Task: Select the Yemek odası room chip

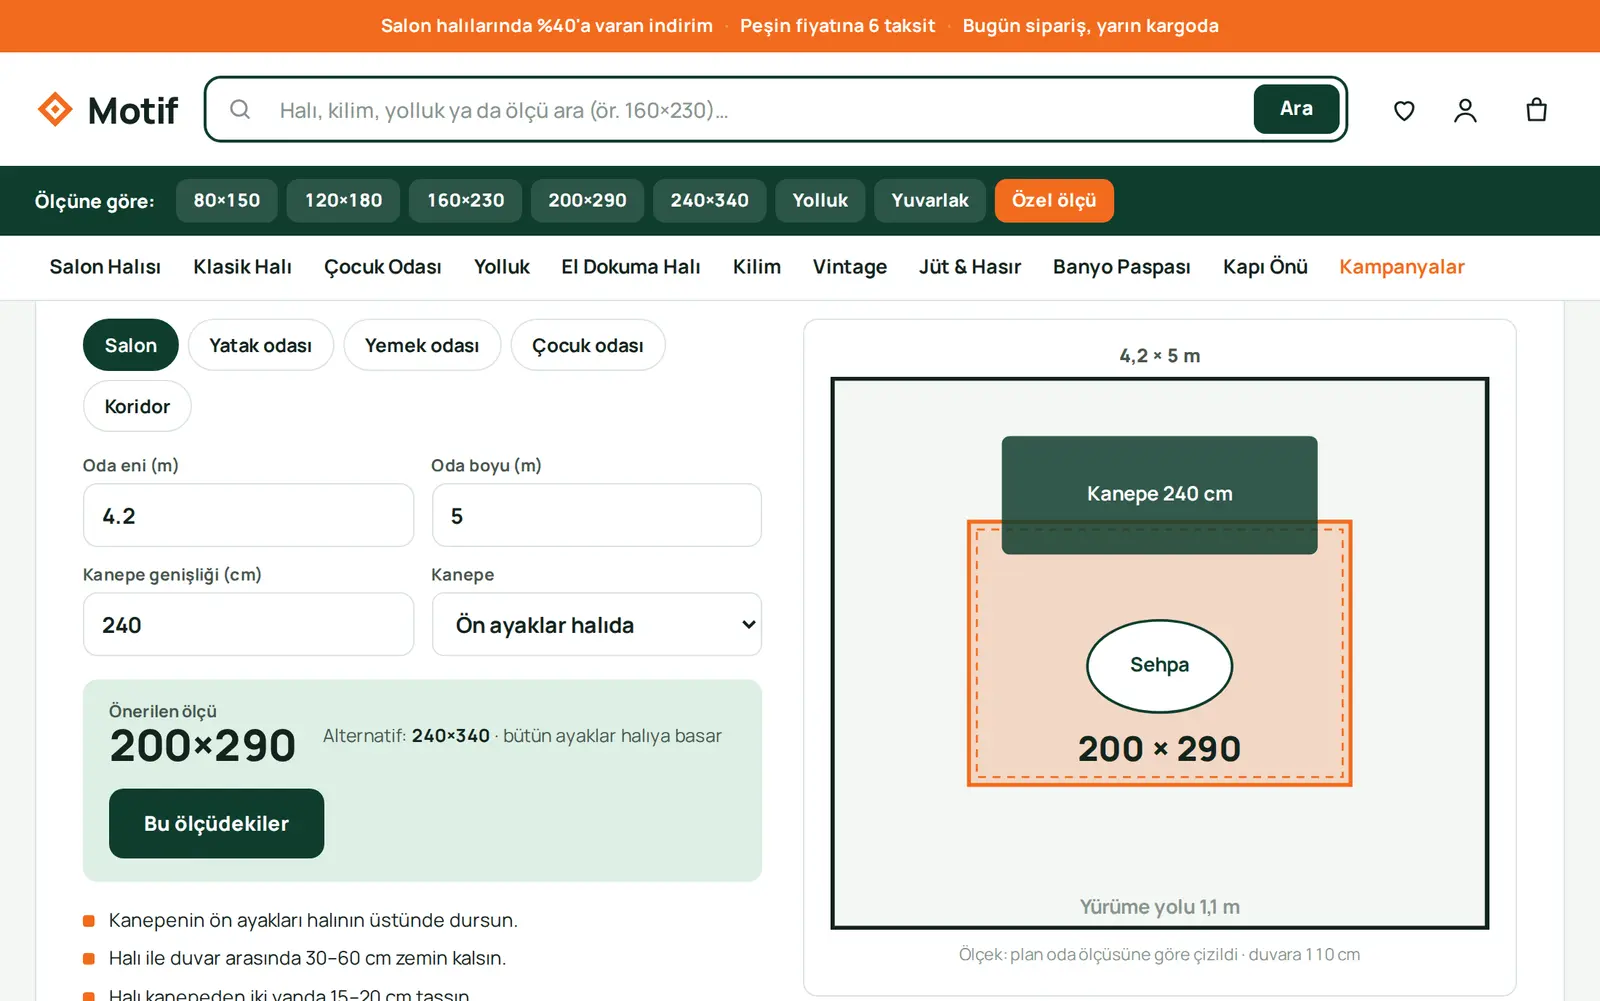Action: (422, 345)
